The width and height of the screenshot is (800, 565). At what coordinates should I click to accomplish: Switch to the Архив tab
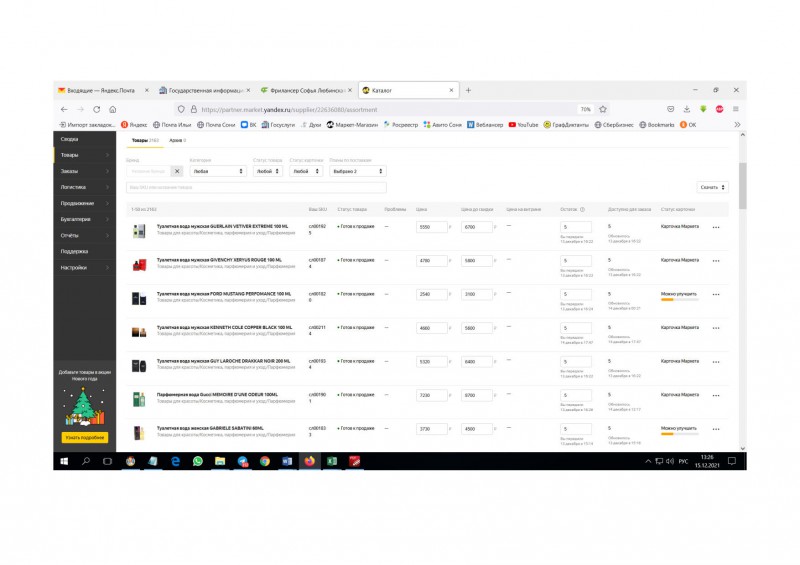pos(178,140)
